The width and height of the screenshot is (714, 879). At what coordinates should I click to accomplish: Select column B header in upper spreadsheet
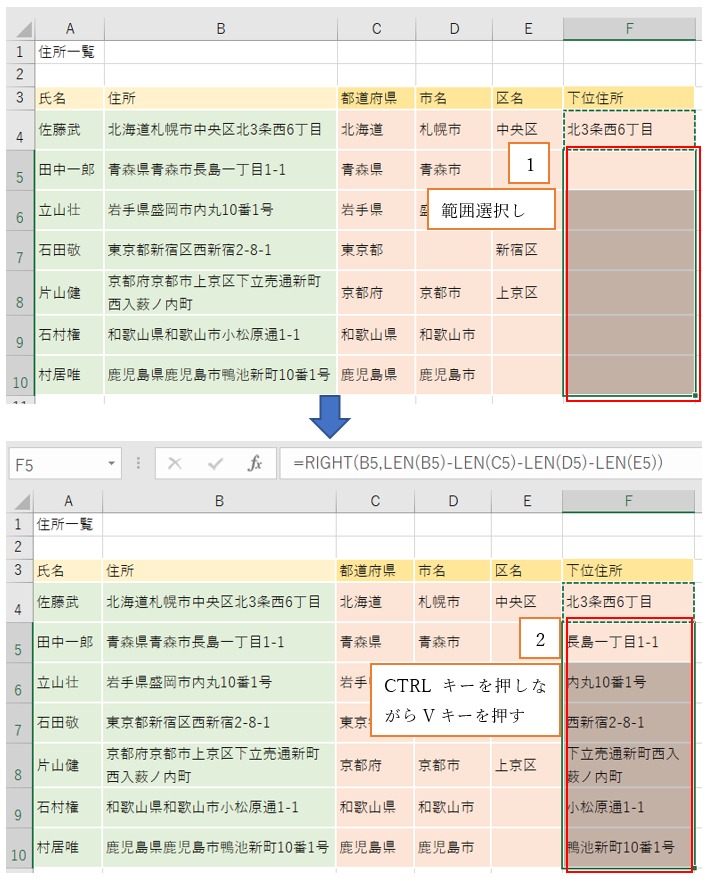pyautogui.click(x=220, y=29)
